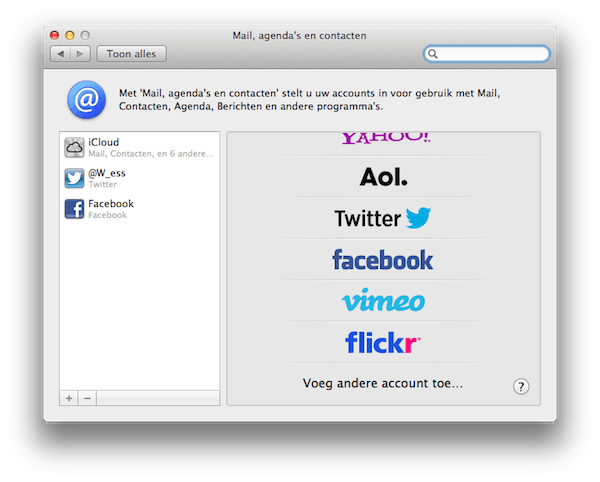Select the '@W_ess' account name

(107, 173)
